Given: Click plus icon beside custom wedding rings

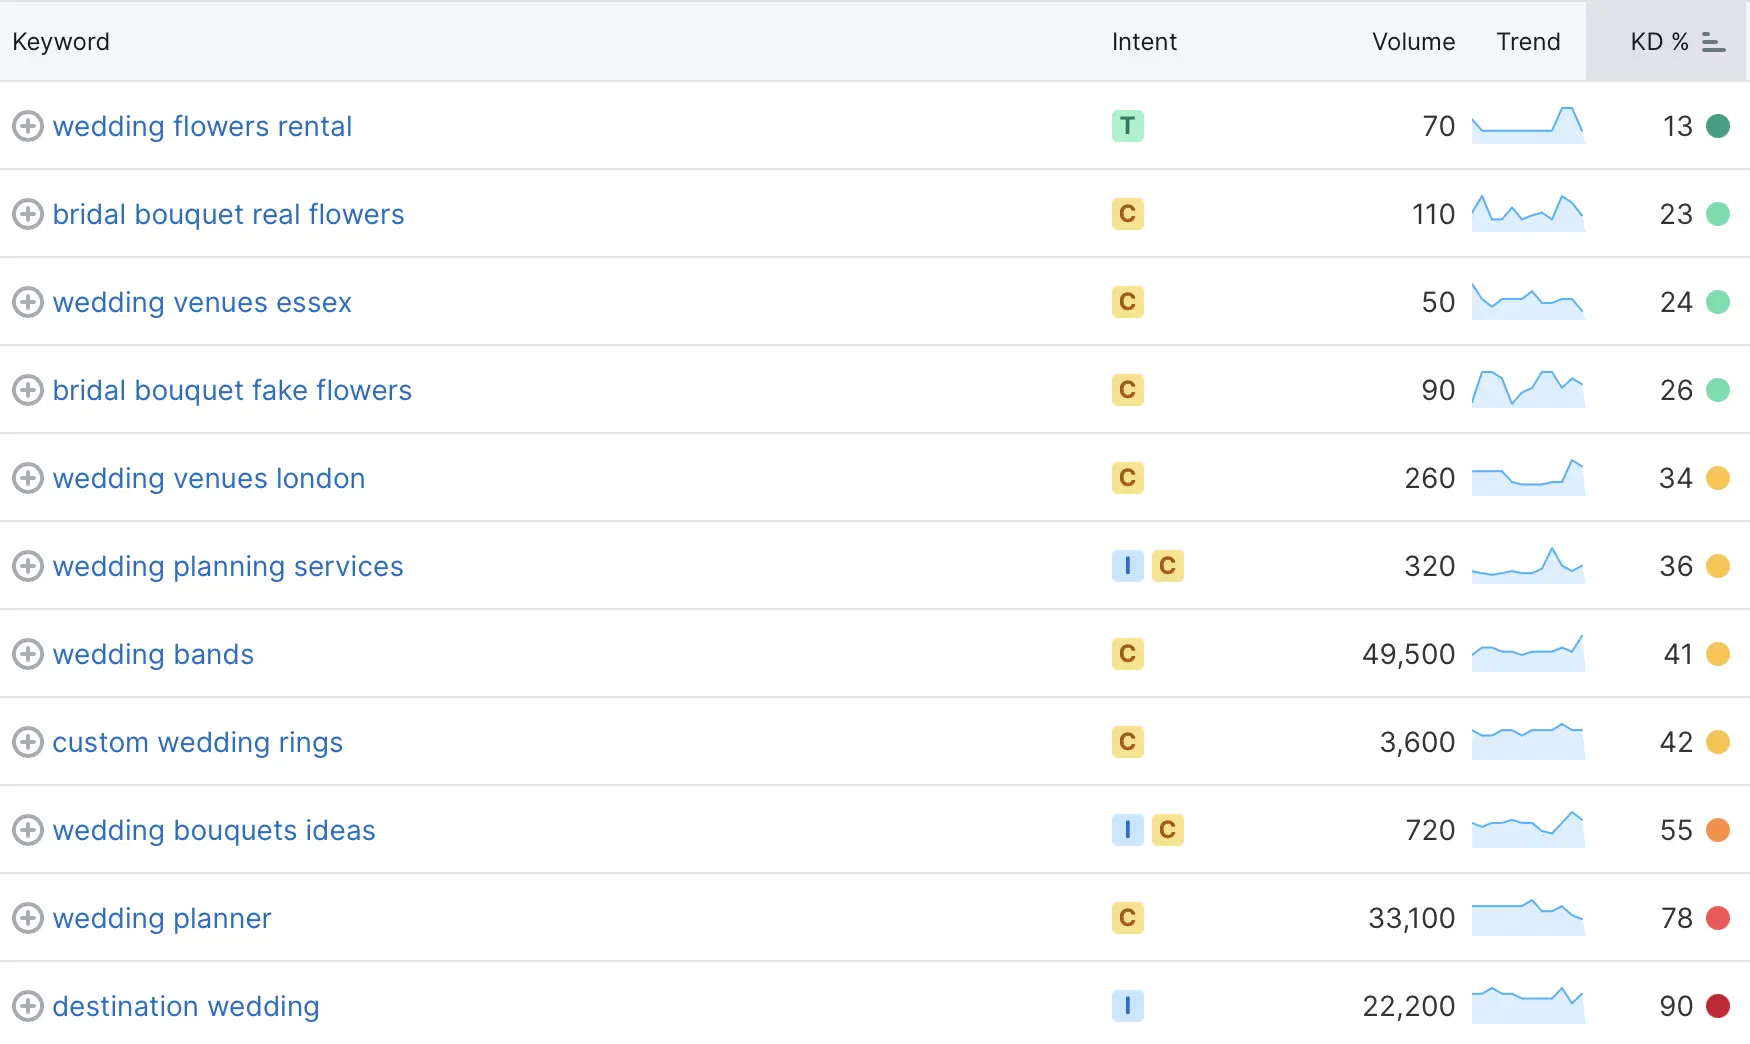Looking at the screenshot, I should click(27, 742).
